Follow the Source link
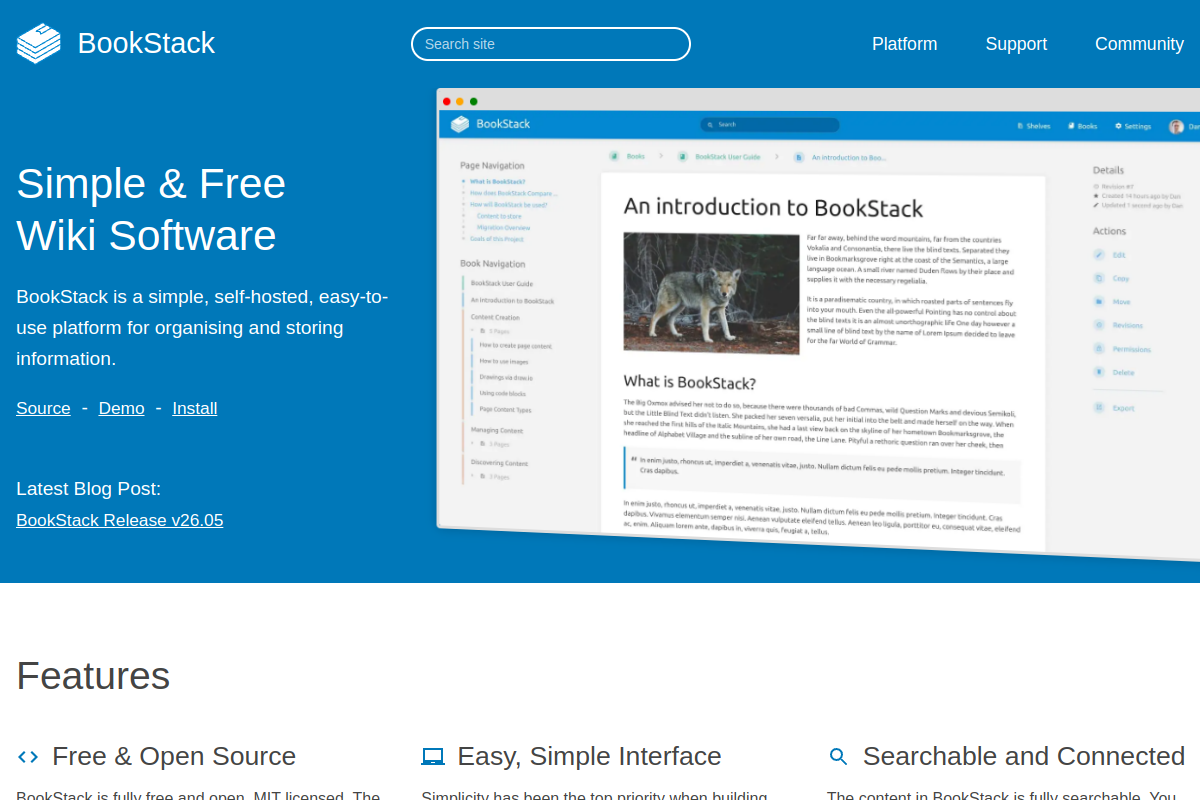 [x=43, y=408]
